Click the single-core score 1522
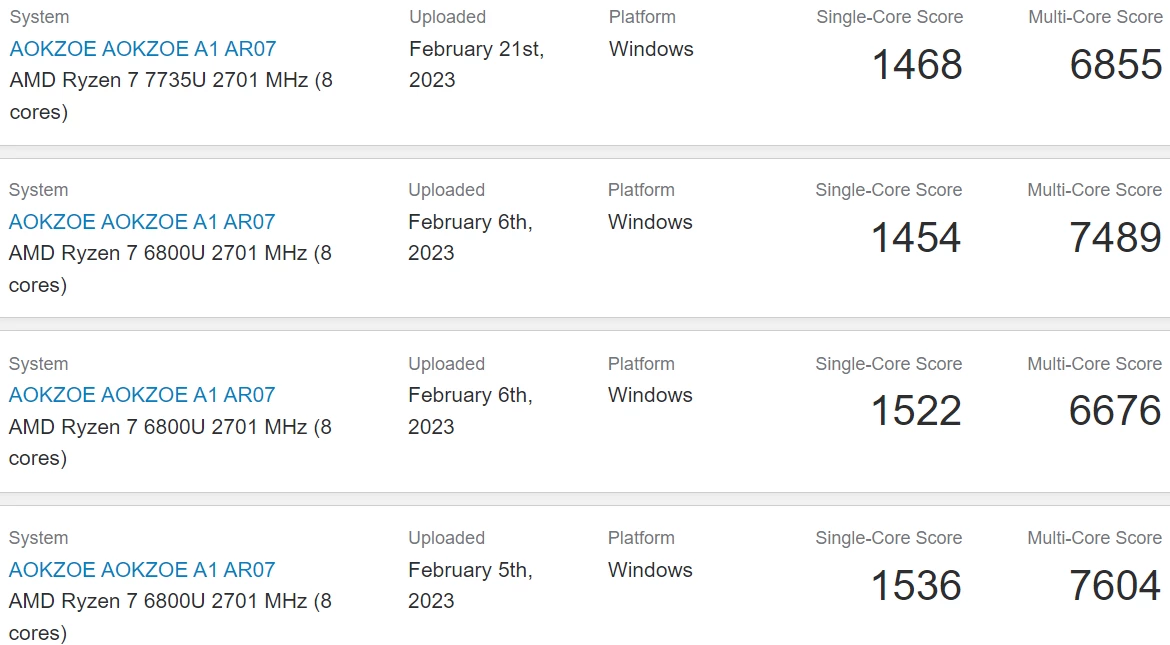This screenshot has height=645, width=1170. click(x=916, y=411)
